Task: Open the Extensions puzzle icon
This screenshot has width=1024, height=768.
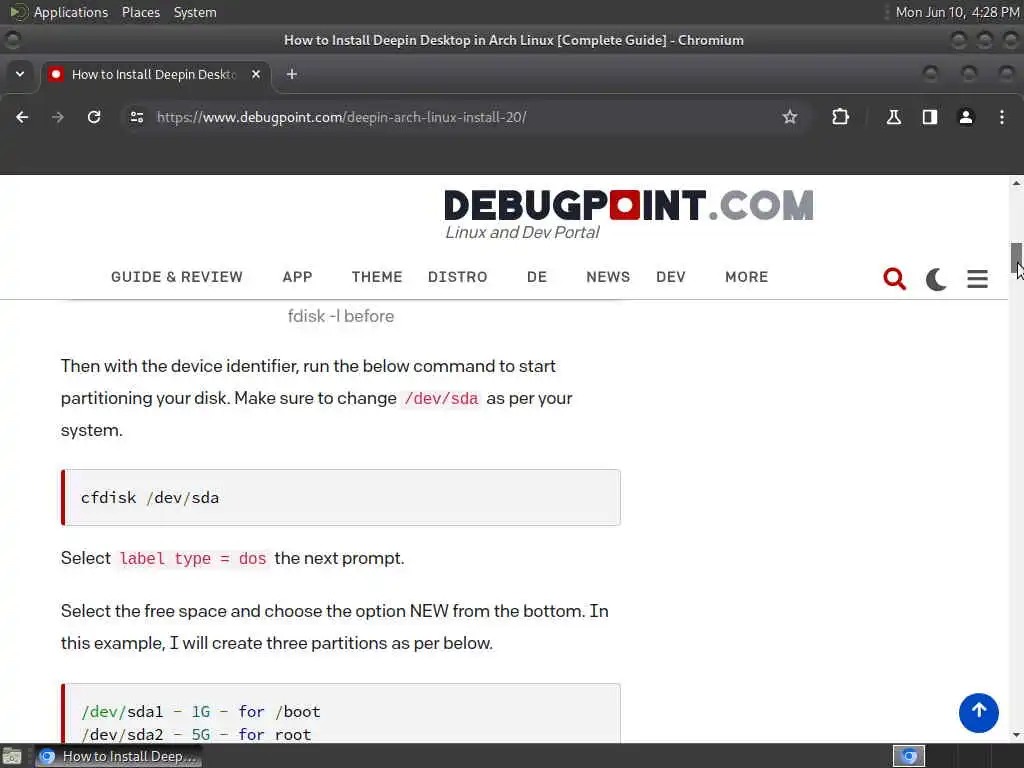Action: coord(840,117)
